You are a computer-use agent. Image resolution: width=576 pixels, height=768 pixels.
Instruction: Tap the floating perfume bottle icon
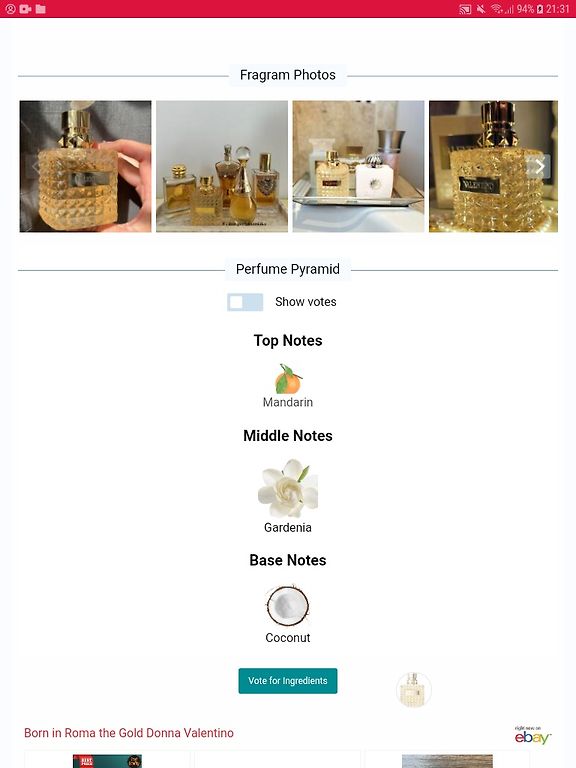(x=413, y=689)
